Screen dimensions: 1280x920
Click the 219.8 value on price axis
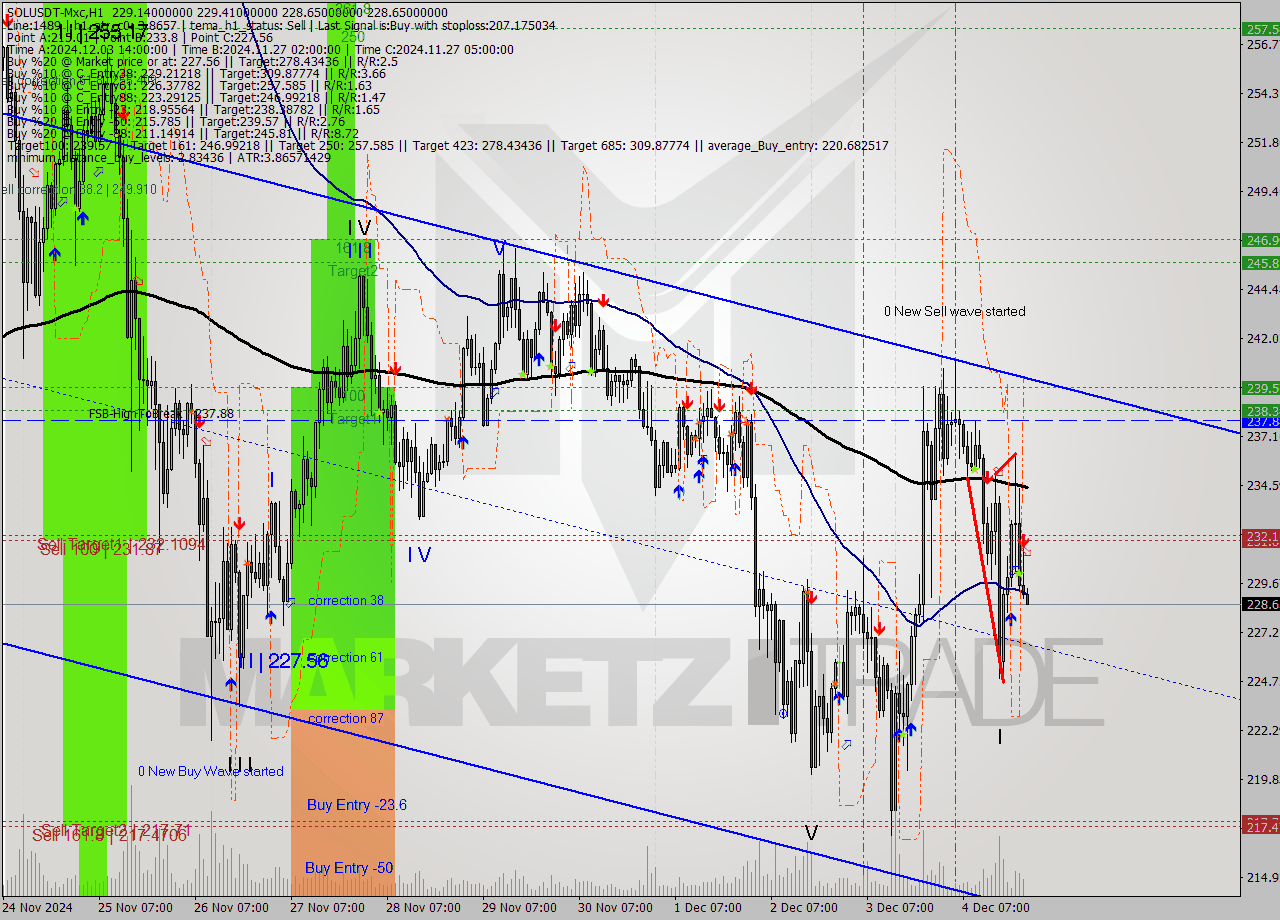click(1261, 779)
